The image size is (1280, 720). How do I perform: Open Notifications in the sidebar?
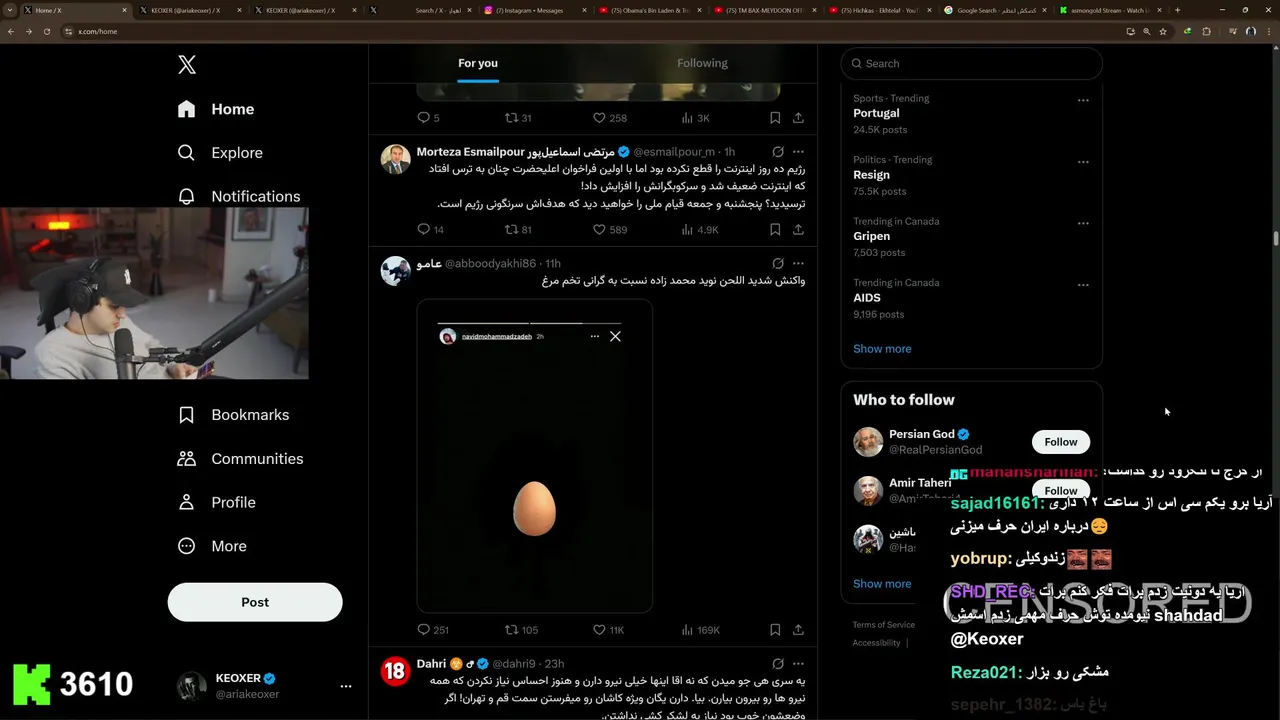click(x=238, y=196)
